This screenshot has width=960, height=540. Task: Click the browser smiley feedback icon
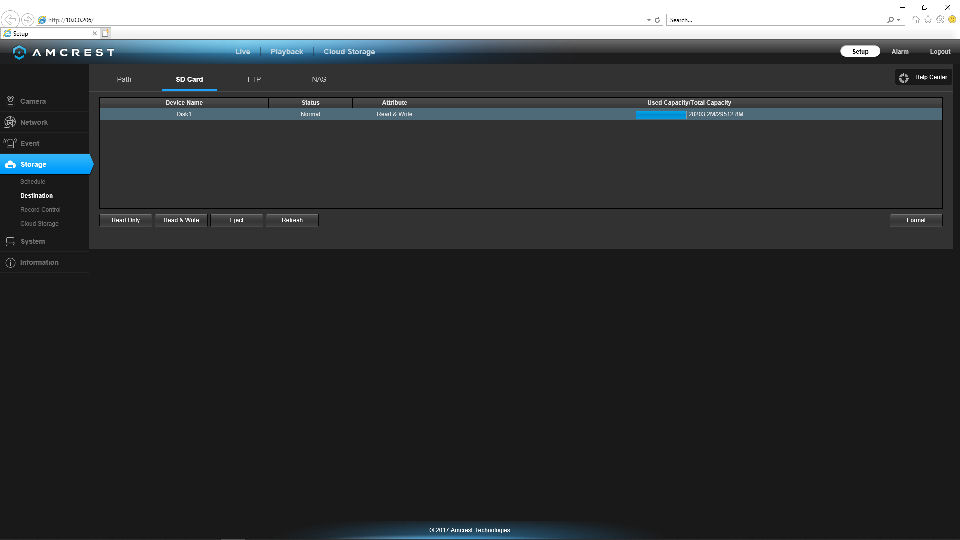click(x=952, y=20)
